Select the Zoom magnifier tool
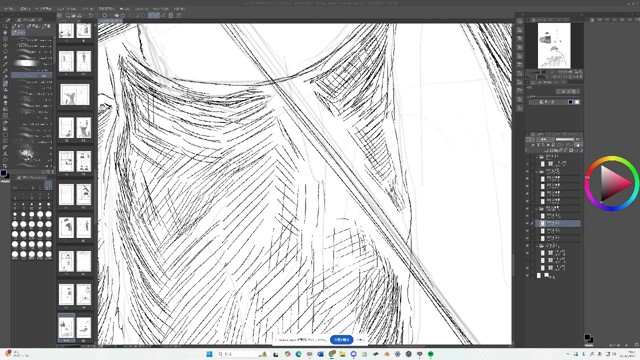 tap(5, 26)
